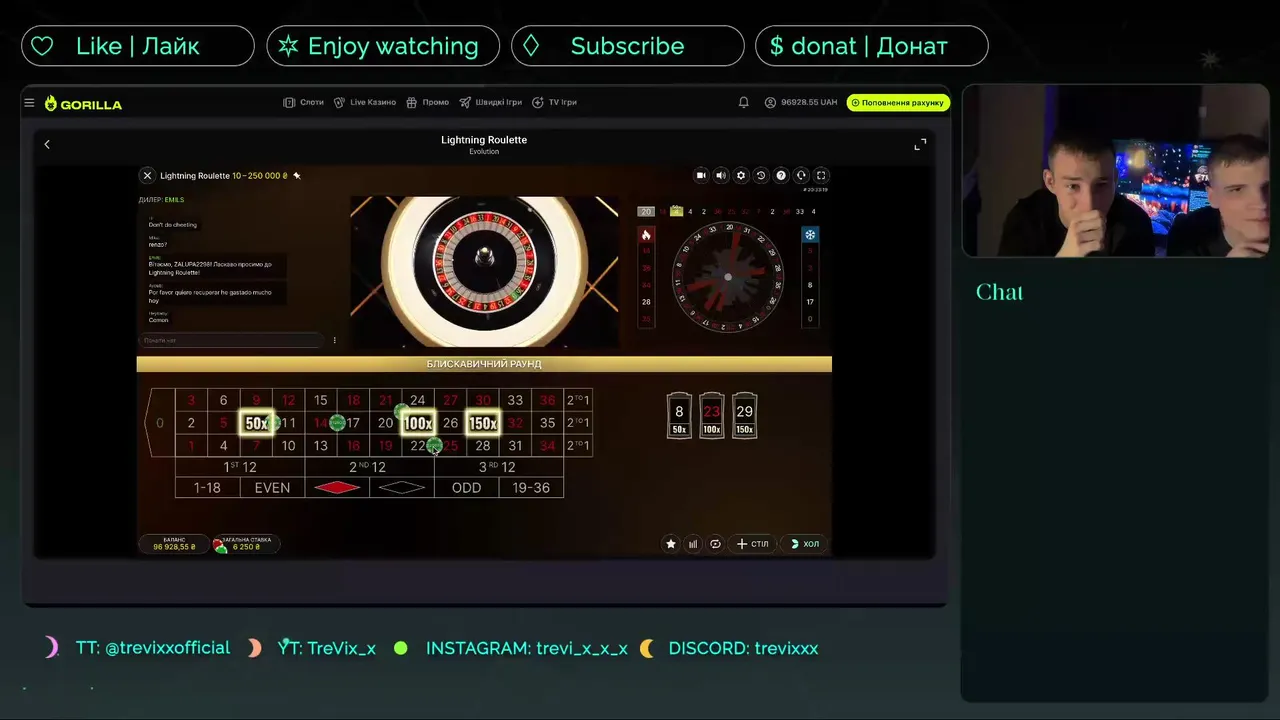Screen dimensions: 1280x720
Task: Click number 35 on the betting grid
Action: (547, 423)
